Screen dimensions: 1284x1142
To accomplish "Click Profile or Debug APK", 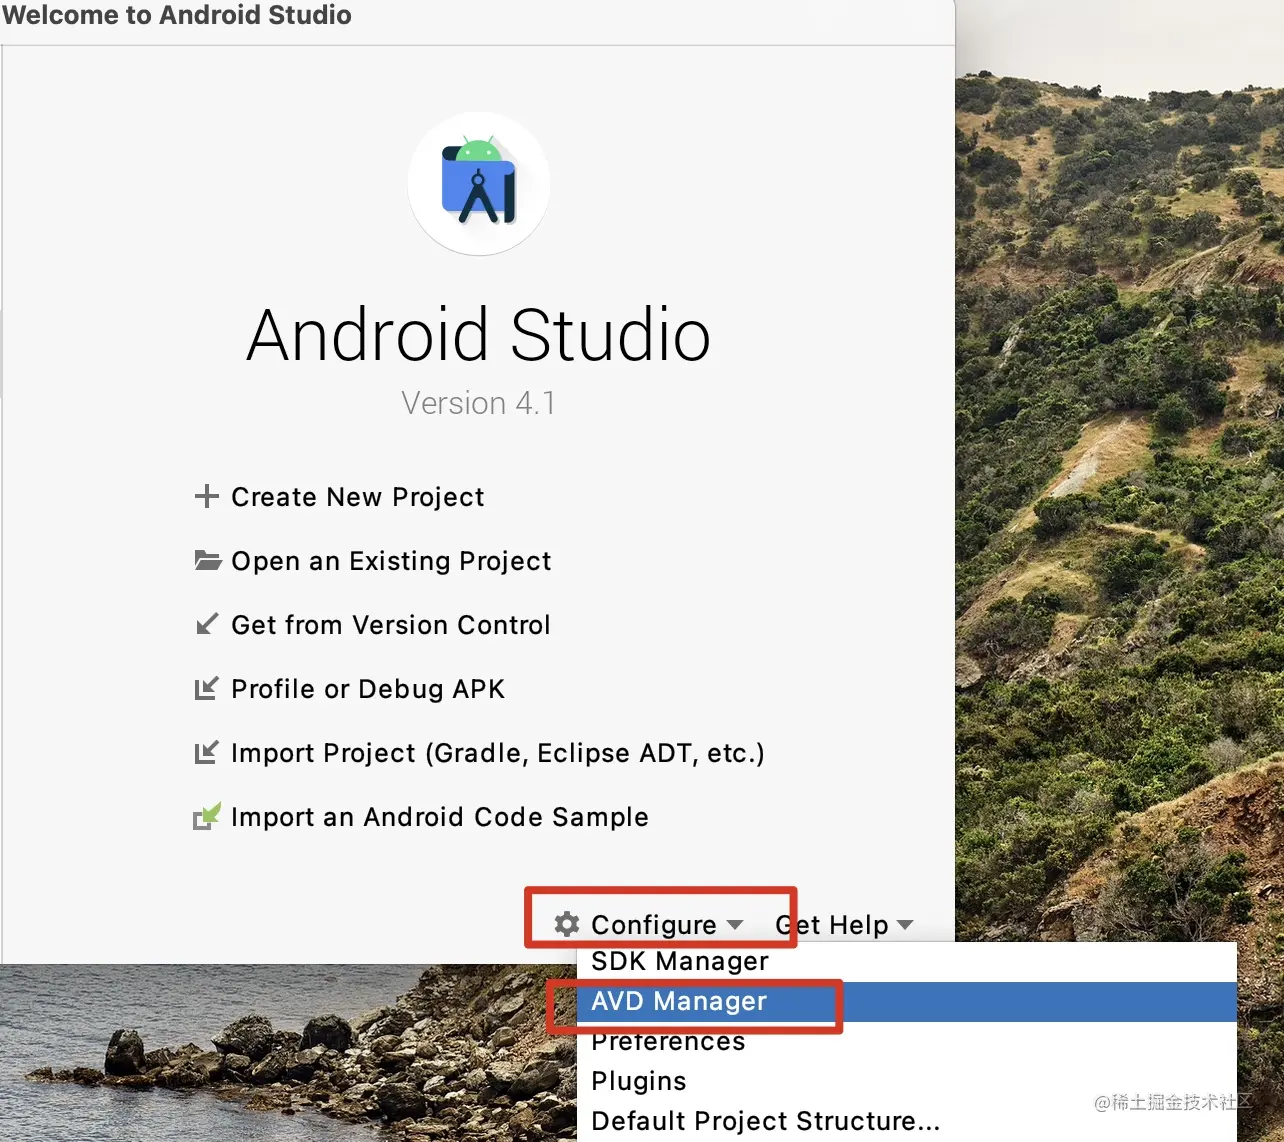I will pos(368,689).
